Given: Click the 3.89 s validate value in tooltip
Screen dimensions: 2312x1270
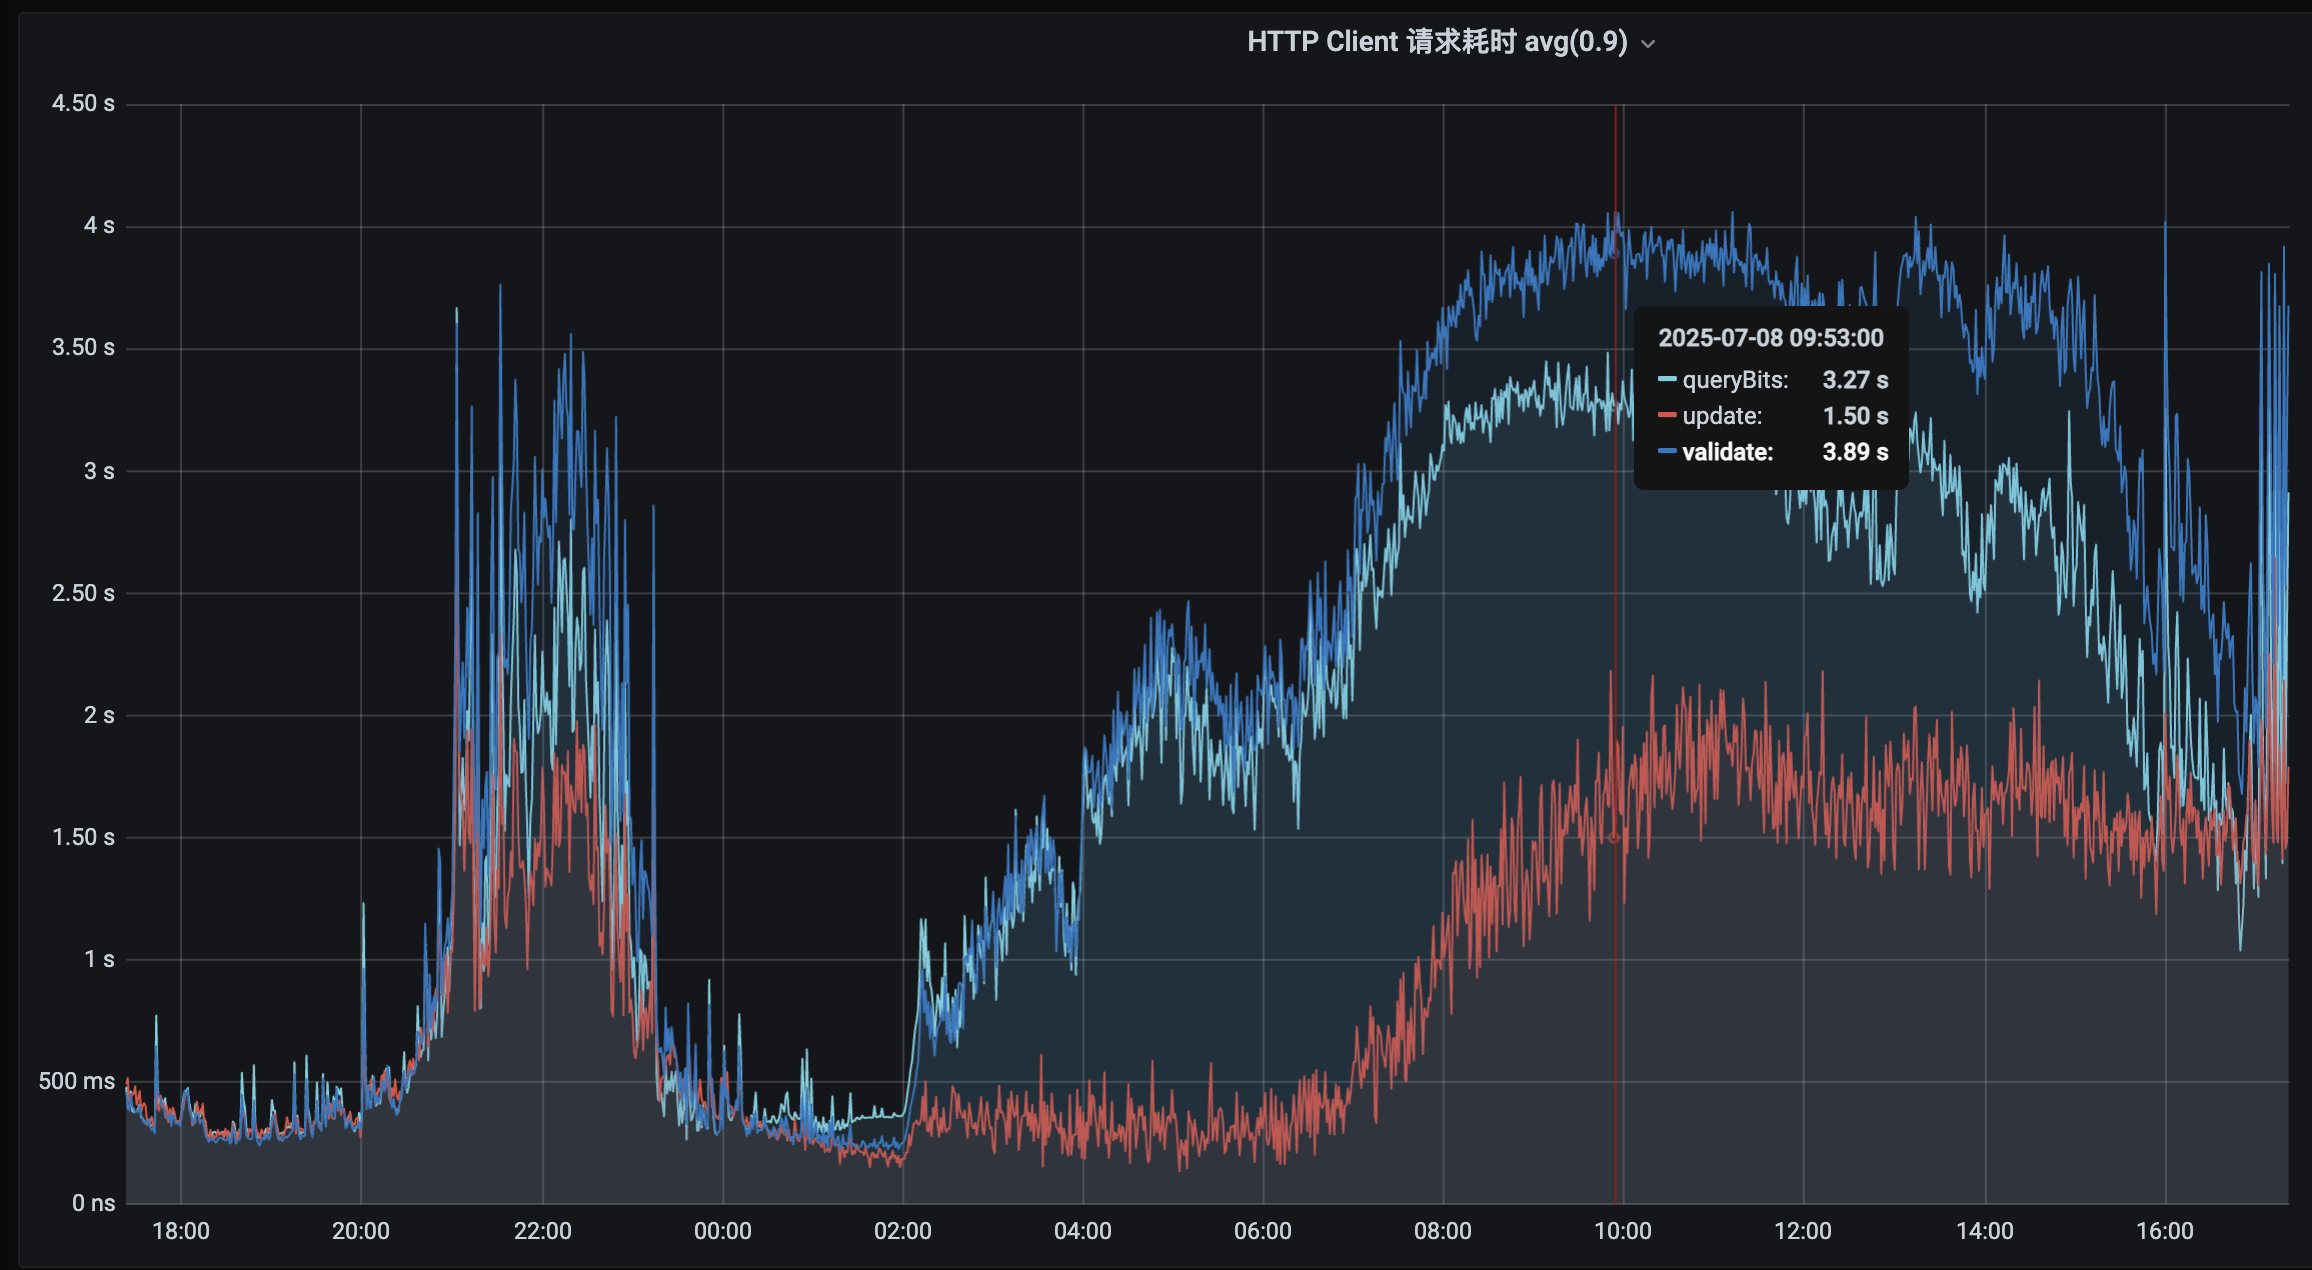Looking at the screenshot, I should click(1854, 452).
